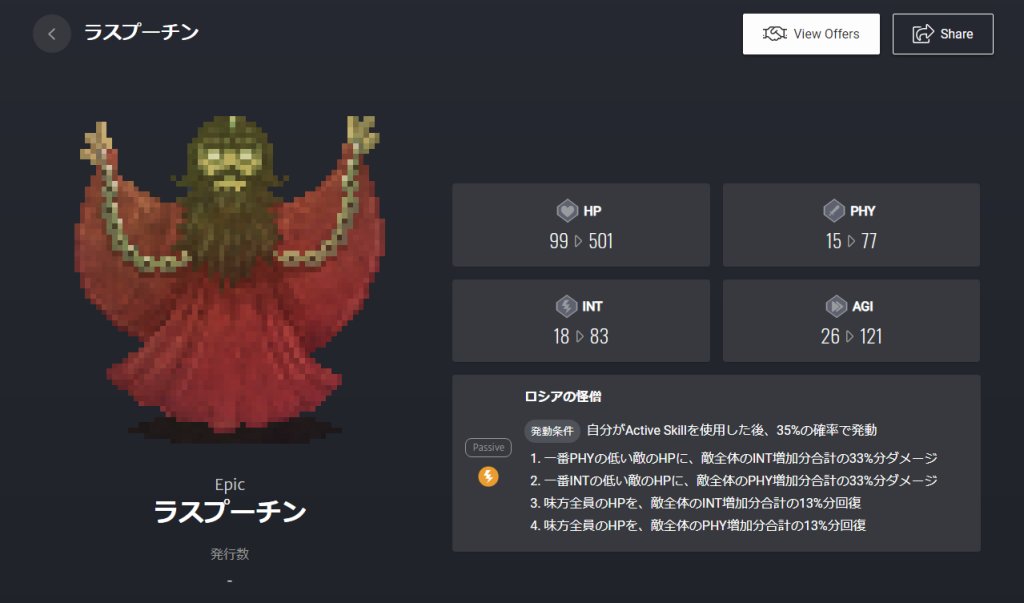Click the 発行数 issue count label
Viewport: 1024px width, 603px height.
click(x=230, y=554)
